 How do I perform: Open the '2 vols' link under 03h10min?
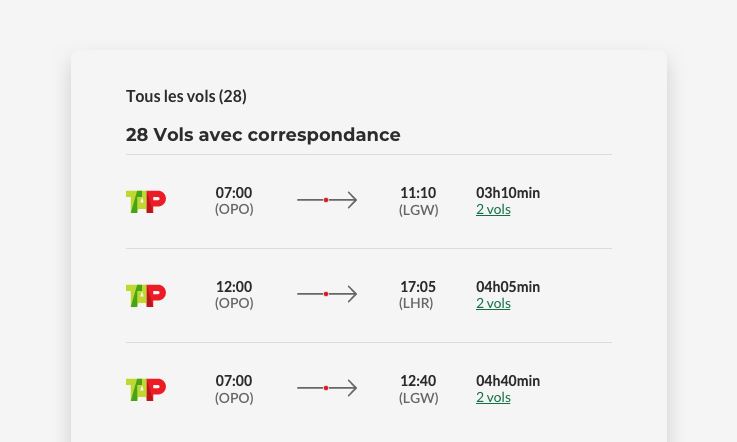pyautogui.click(x=493, y=210)
